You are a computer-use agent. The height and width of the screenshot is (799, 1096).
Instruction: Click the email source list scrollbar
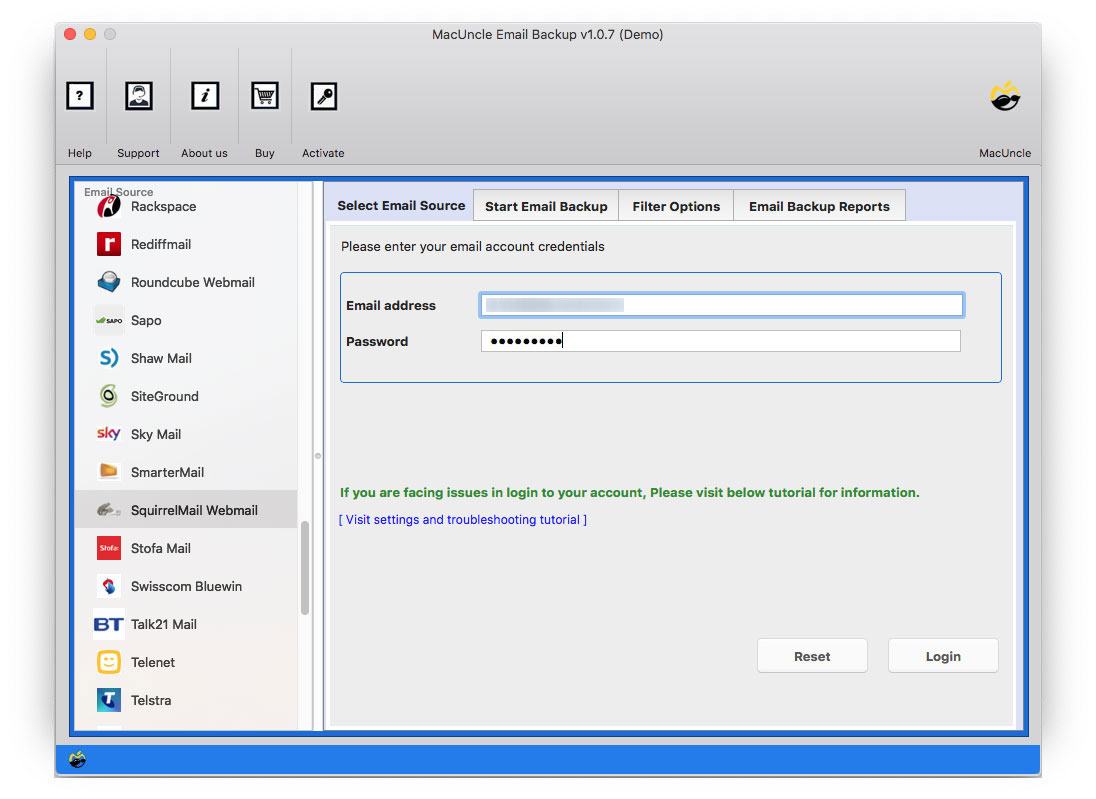click(305, 568)
